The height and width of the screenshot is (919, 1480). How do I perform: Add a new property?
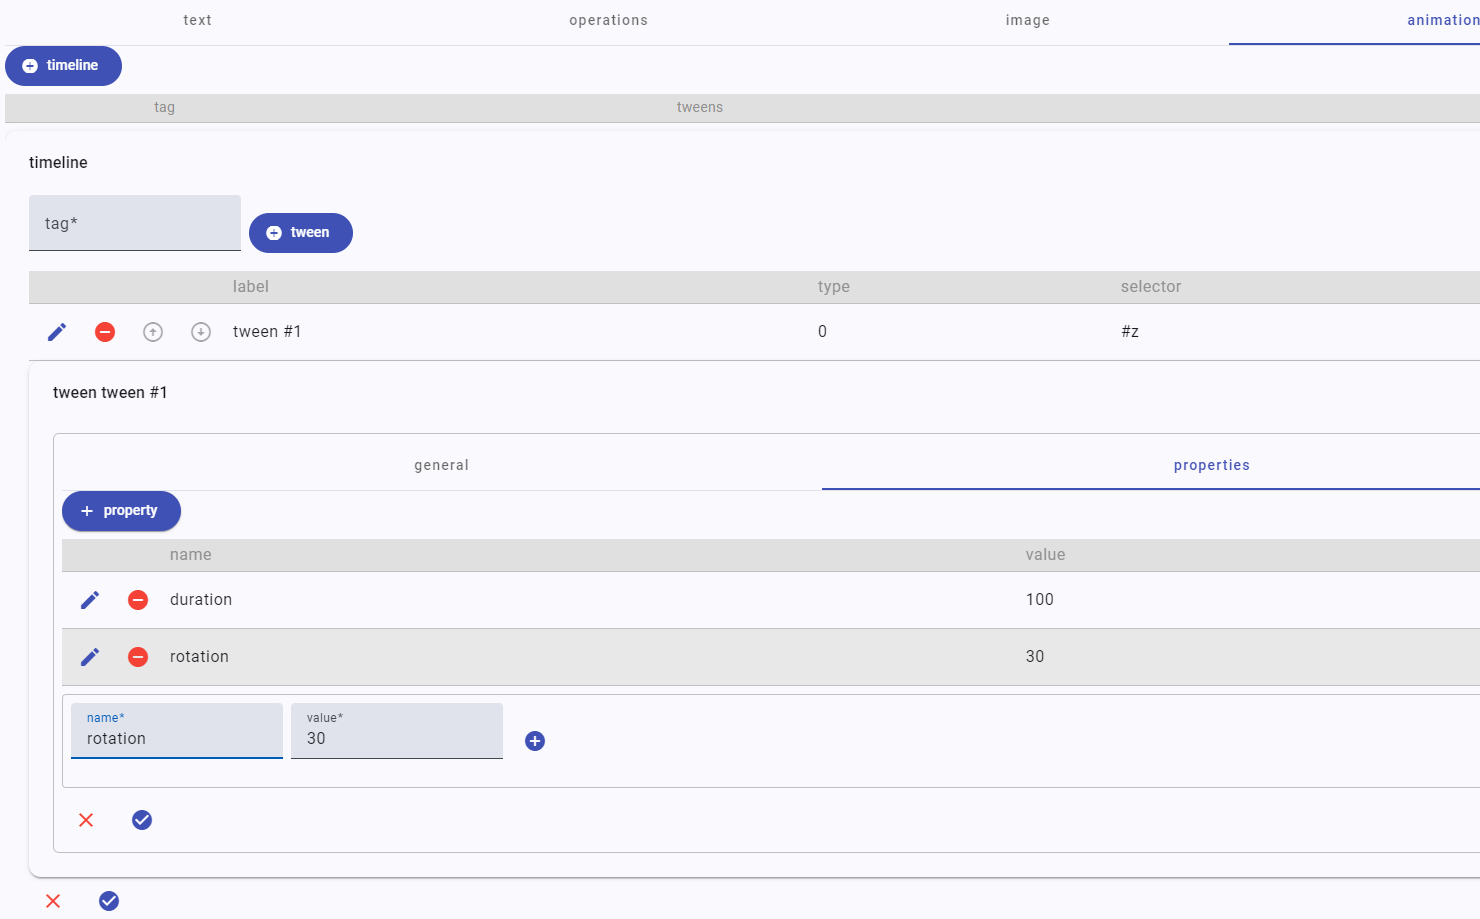coord(121,511)
